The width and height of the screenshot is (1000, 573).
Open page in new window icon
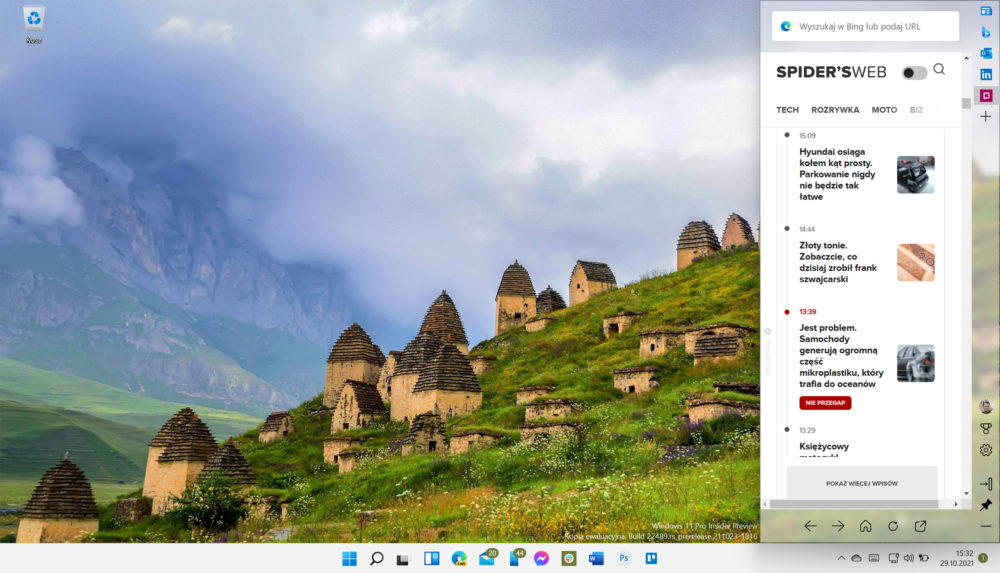pyautogui.click(x=920, y=526)
